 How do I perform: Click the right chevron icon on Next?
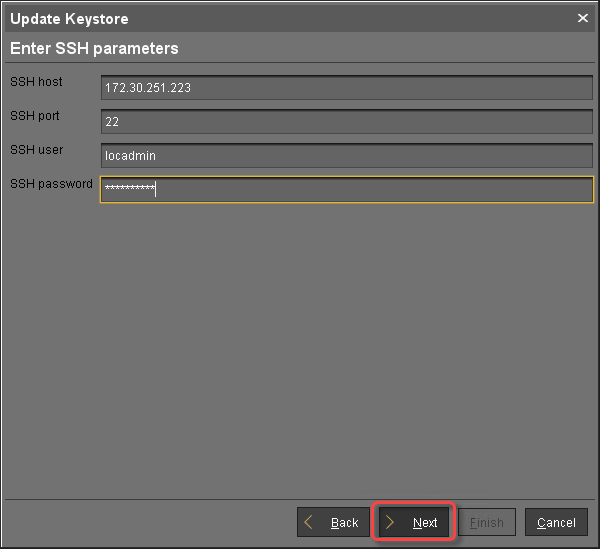pyautogui.click(x=390, y=522)
